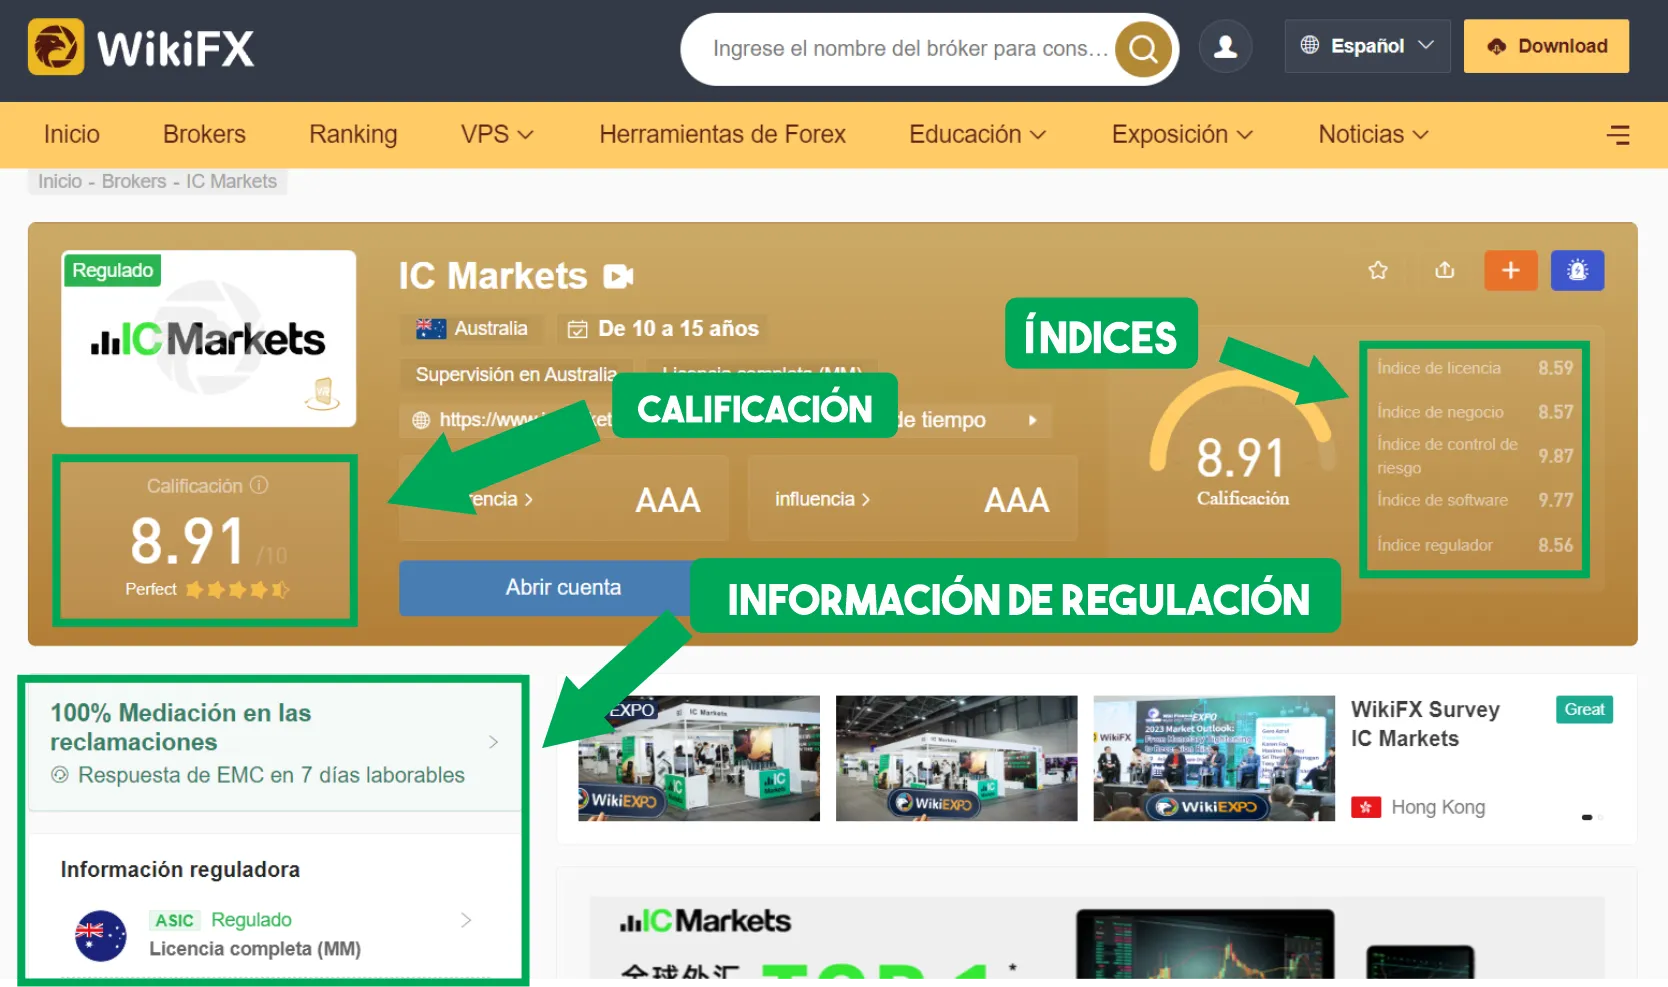Screen dimensions: 1668x987
Task: Expand the Educación menu
Action: 977,134
